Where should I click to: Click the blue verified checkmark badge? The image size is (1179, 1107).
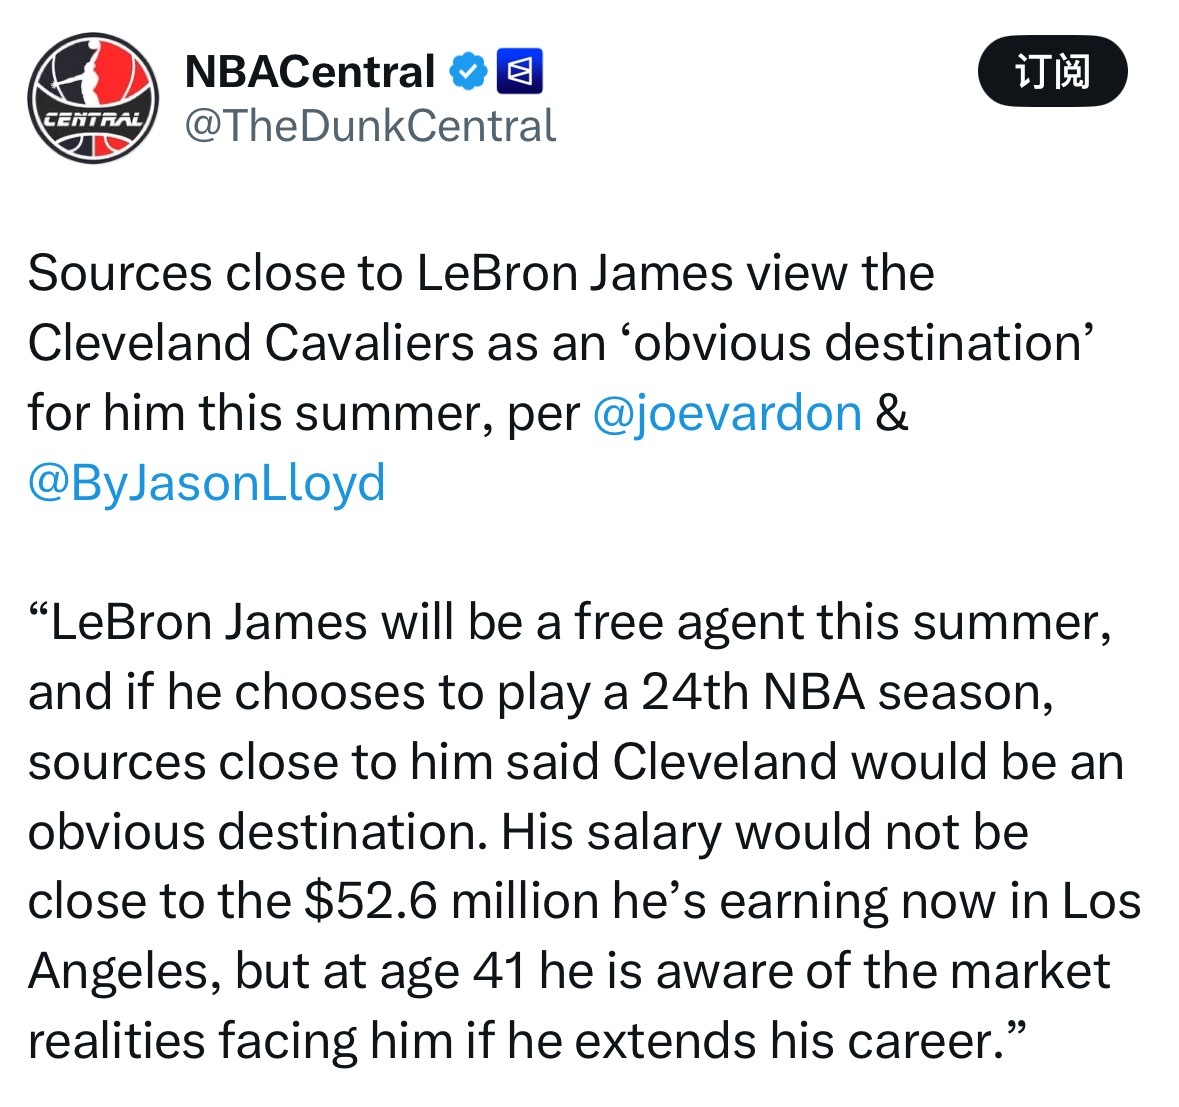coord(468,72)
